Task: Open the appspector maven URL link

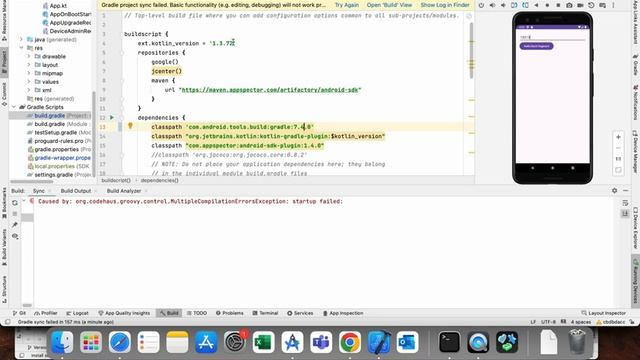Action: (x=270, y=90)
